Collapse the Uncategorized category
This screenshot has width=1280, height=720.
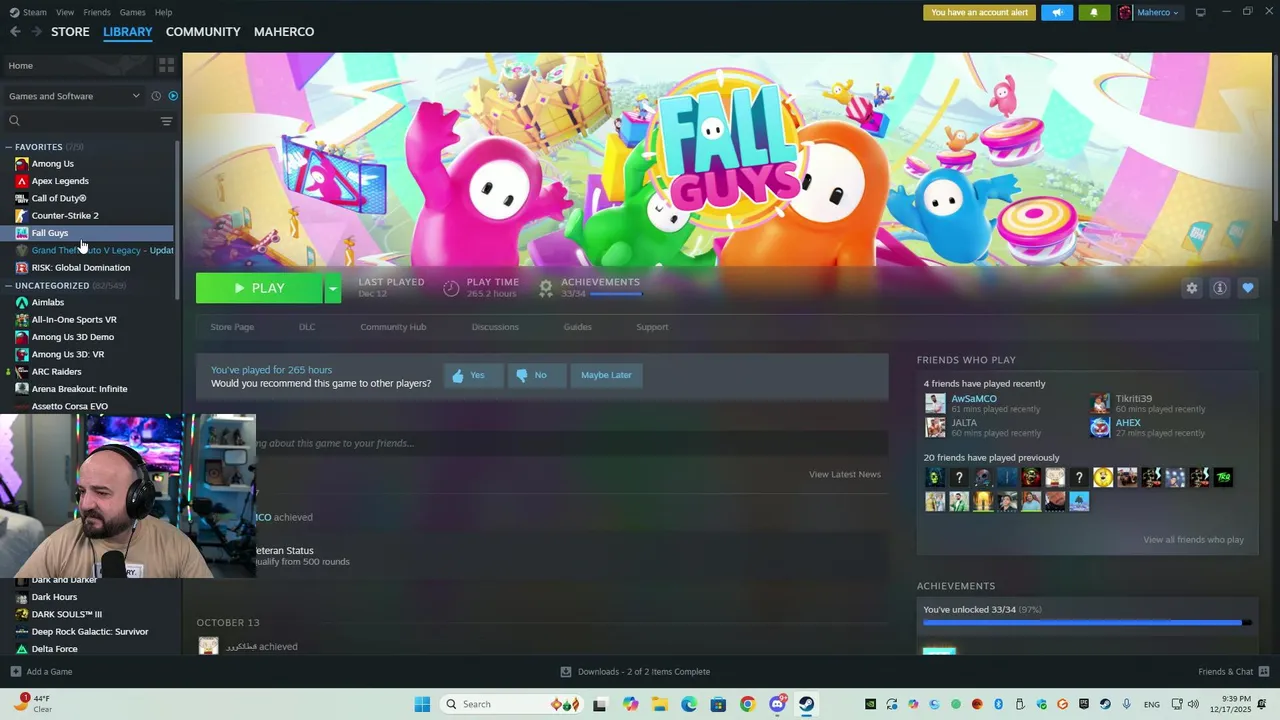click(8, 286)
